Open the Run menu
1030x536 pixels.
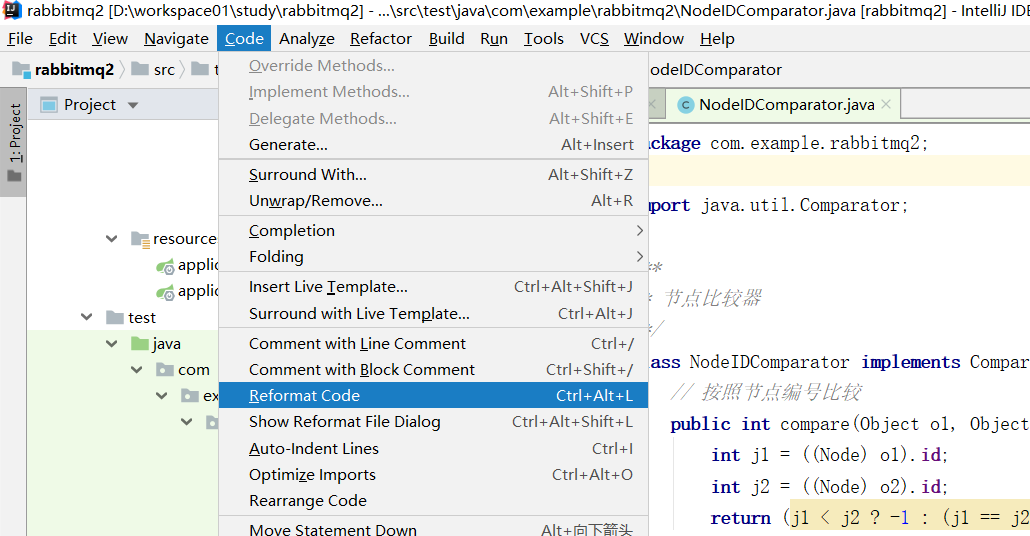pyautogui.click(x=494, y=39)
